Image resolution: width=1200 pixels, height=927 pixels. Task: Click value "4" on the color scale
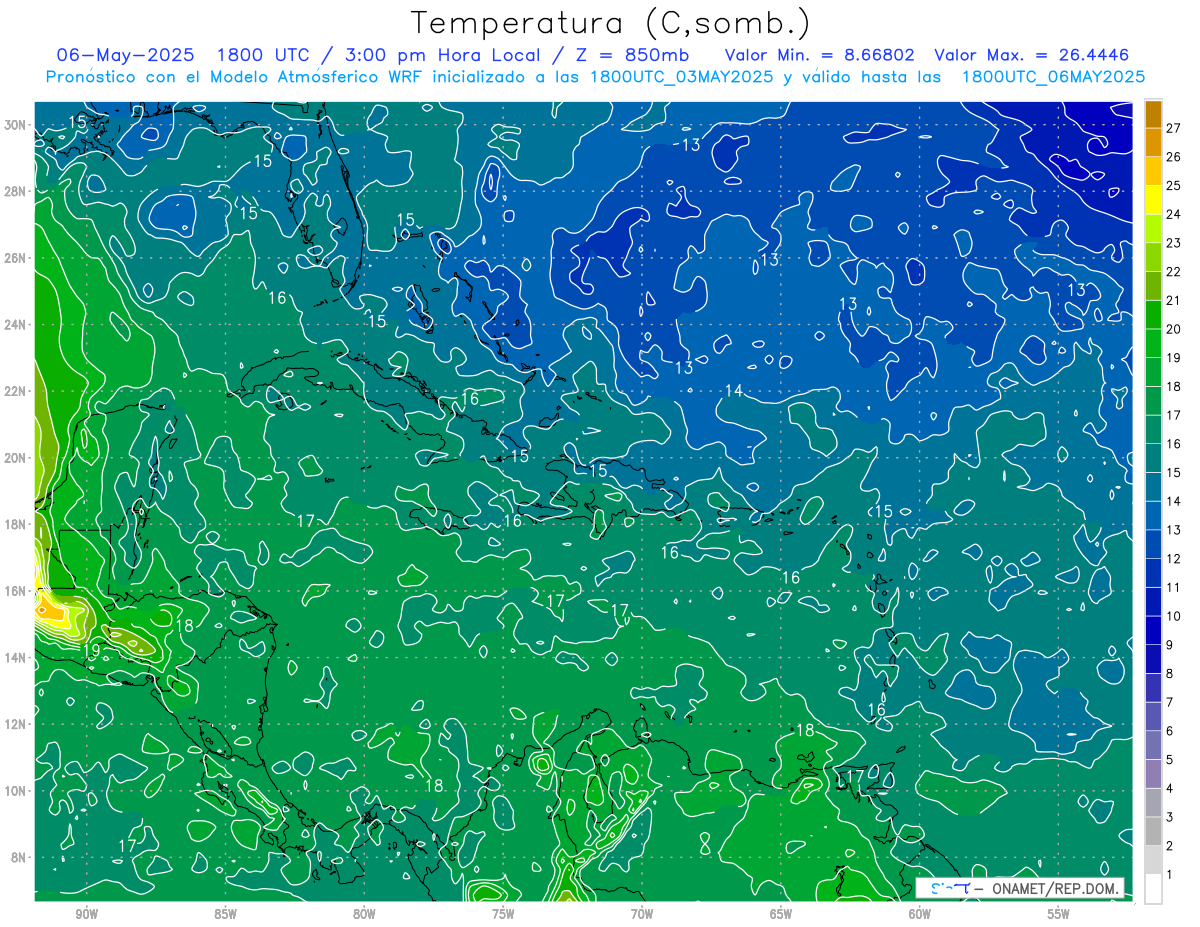coord(1170,788)
